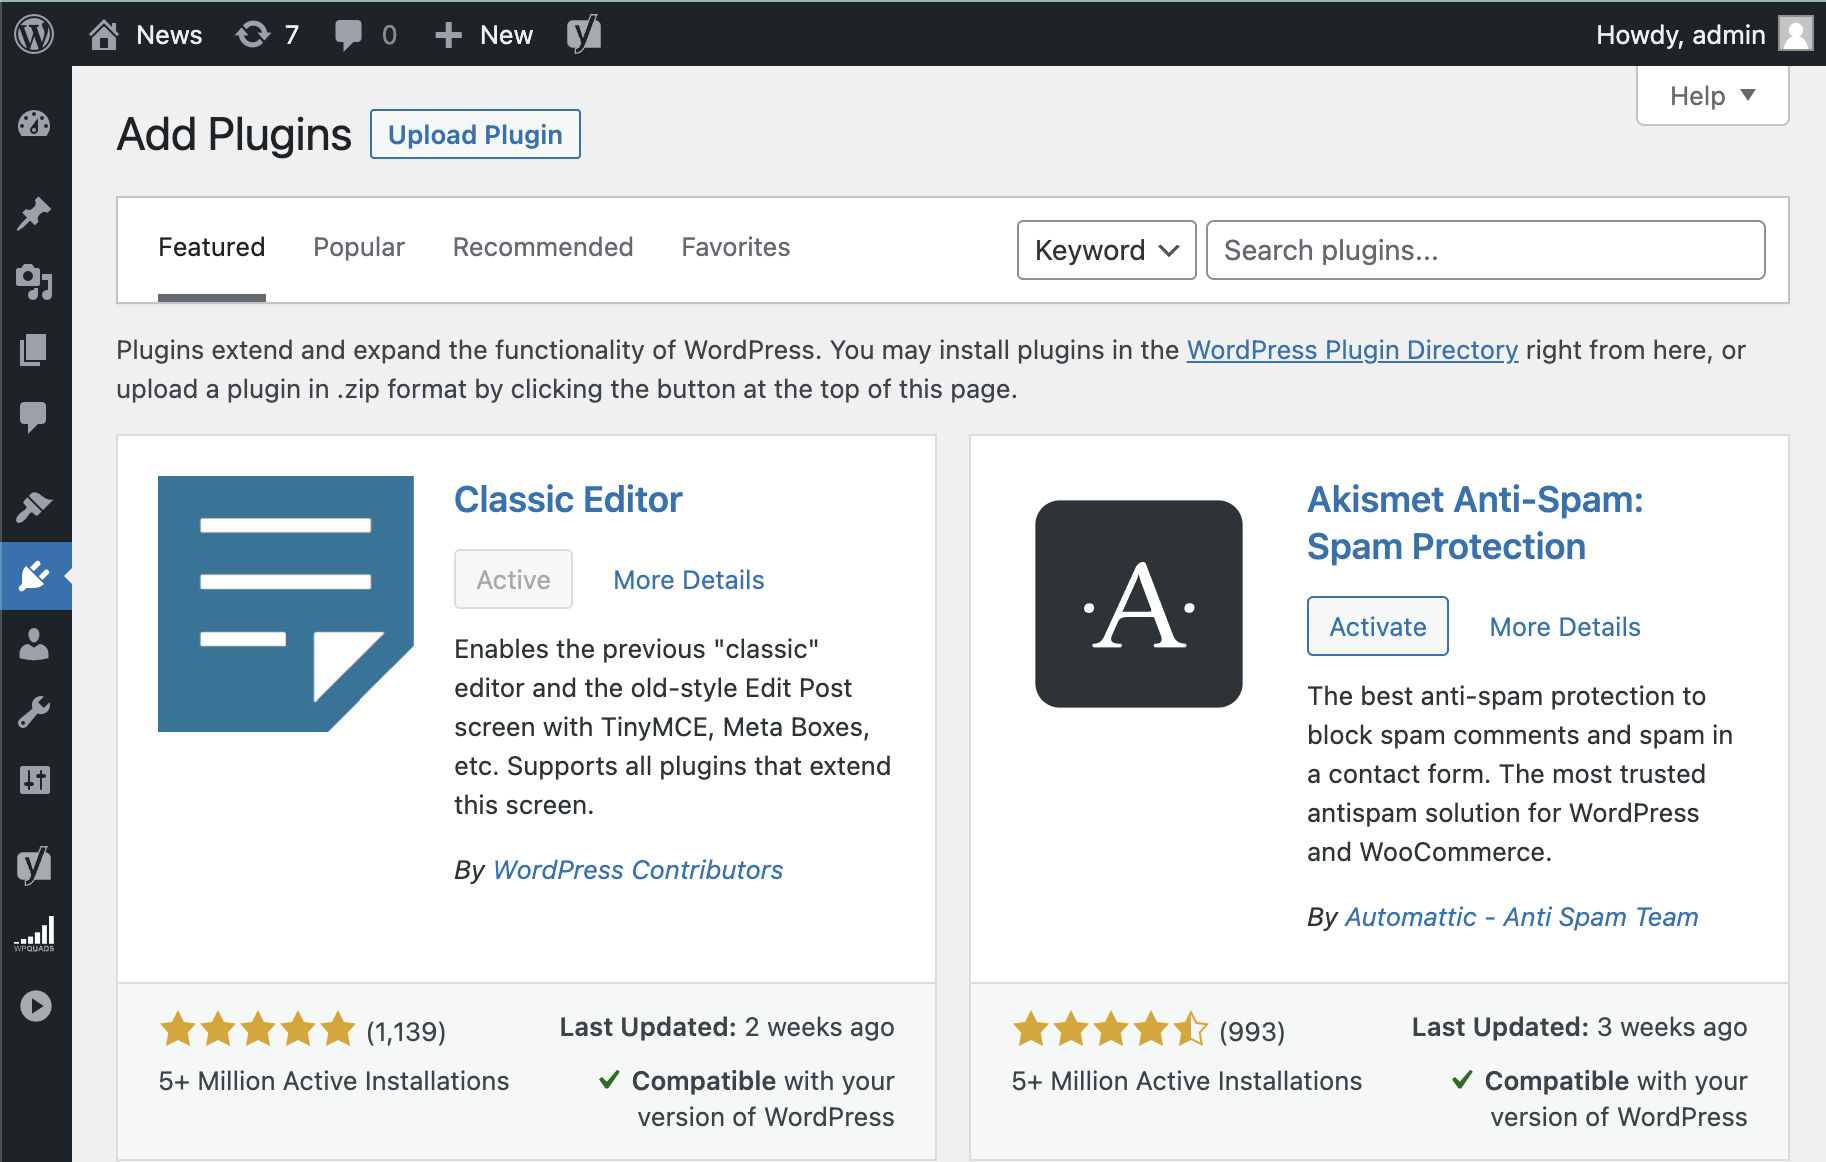Click the Upload Plugin button
This screenshot has width=1826, height=1162.
(x=475, y=134)
